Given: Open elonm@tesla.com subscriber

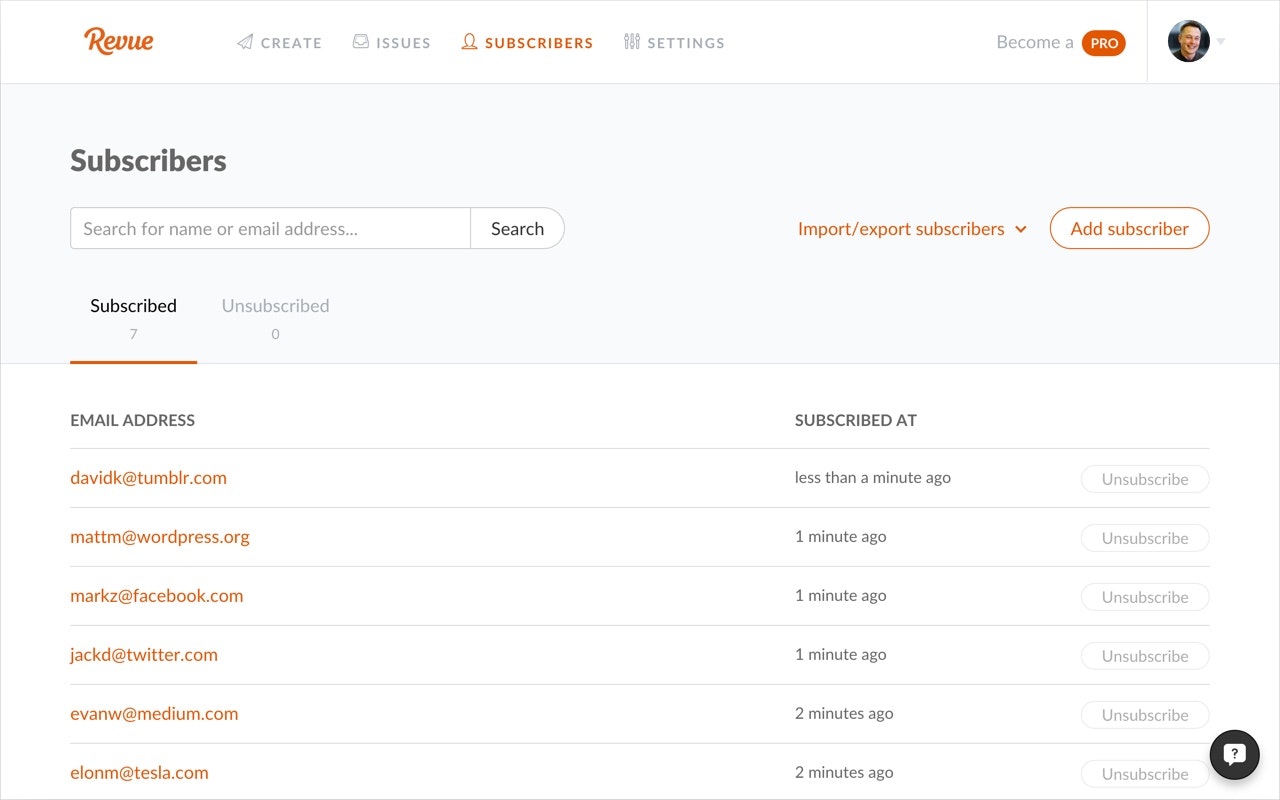Looking at the screenshot, I should click(x=139, y=772).
